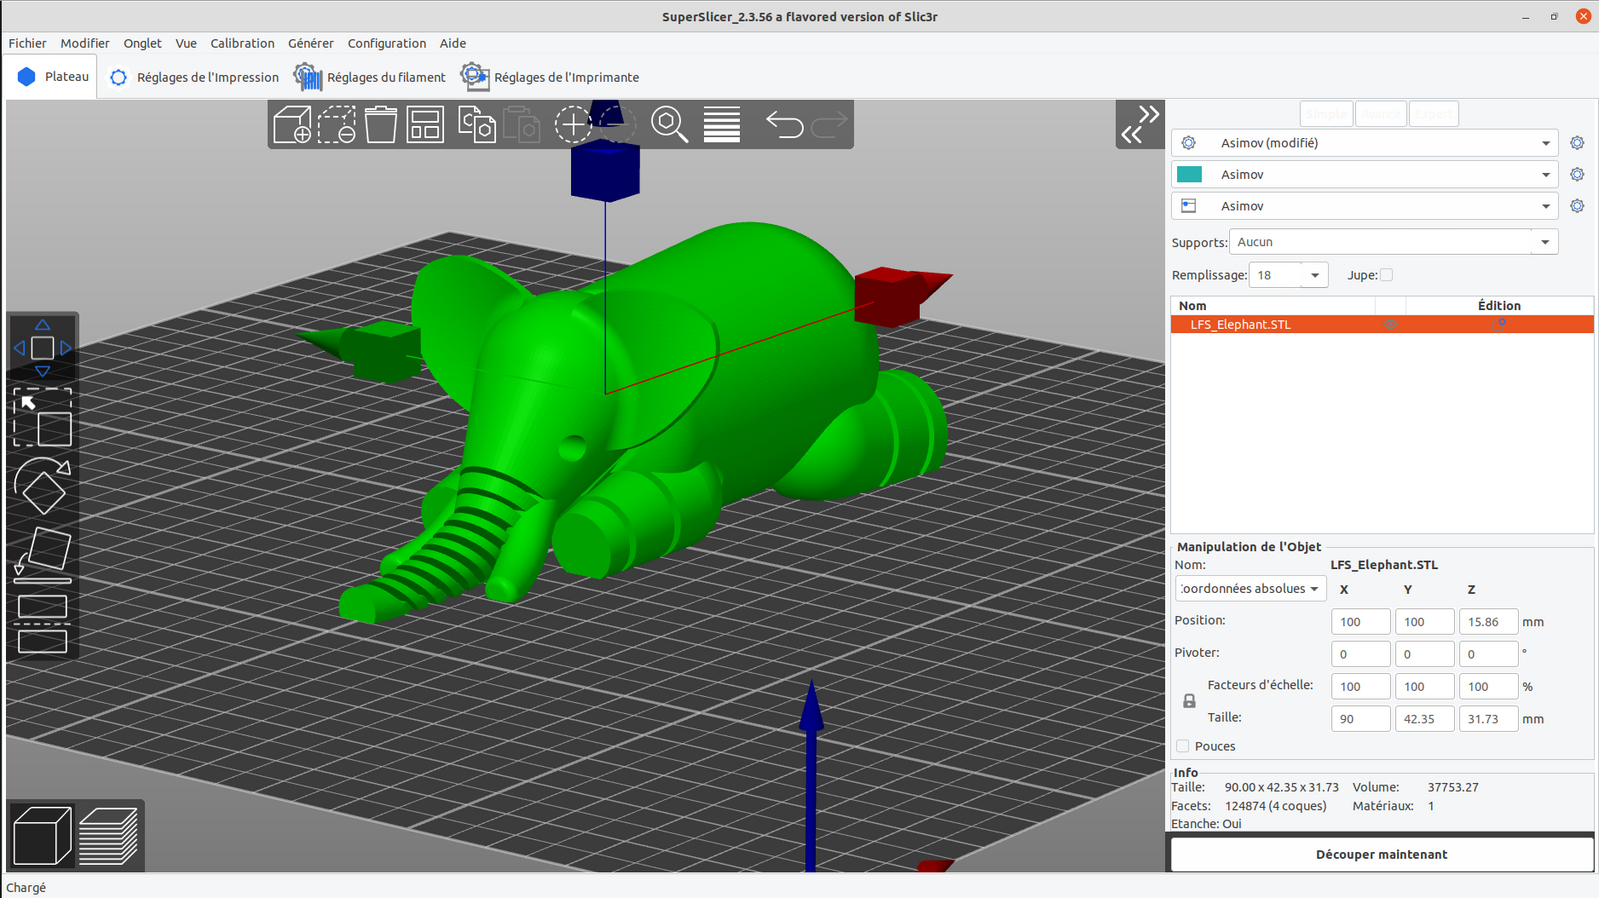1599x898 pixels.
Task: Open the coordonnées absolues dropdown
Action: [x=1250, y=589]
